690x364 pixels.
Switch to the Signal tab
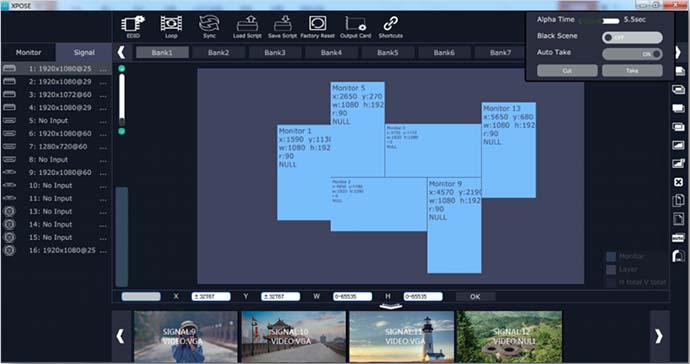point(84,52)
